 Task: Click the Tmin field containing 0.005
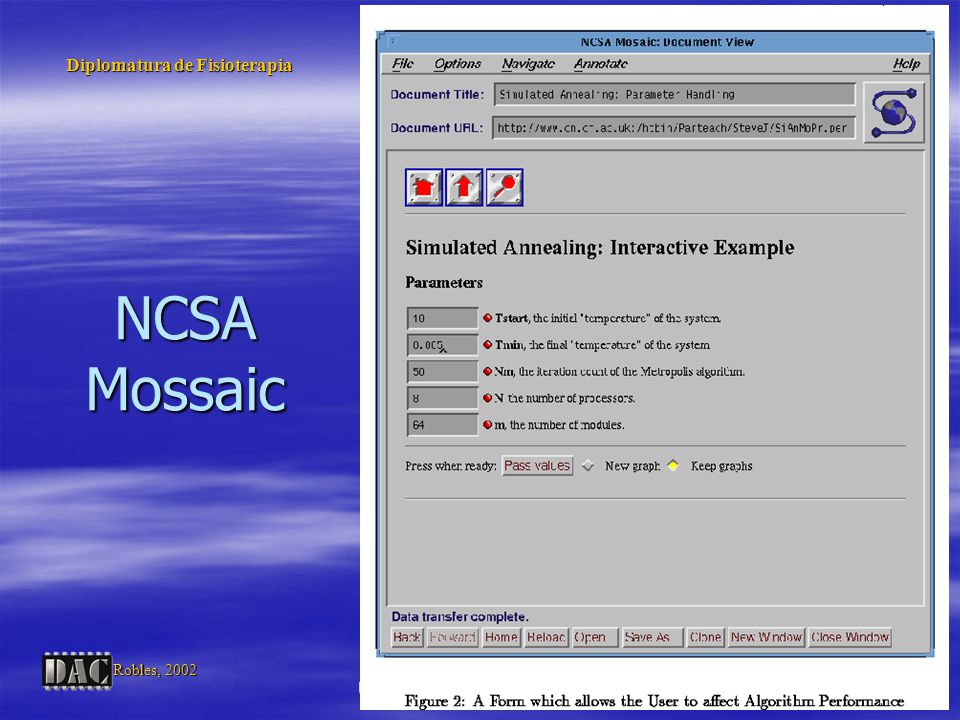coord(442,345)
